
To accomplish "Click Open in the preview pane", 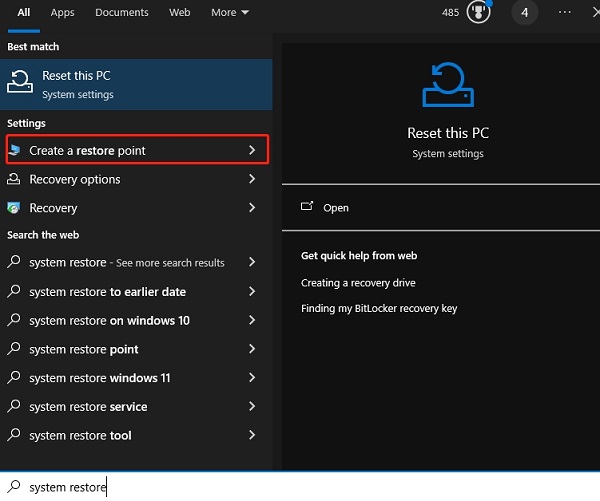I will (336, 208).
